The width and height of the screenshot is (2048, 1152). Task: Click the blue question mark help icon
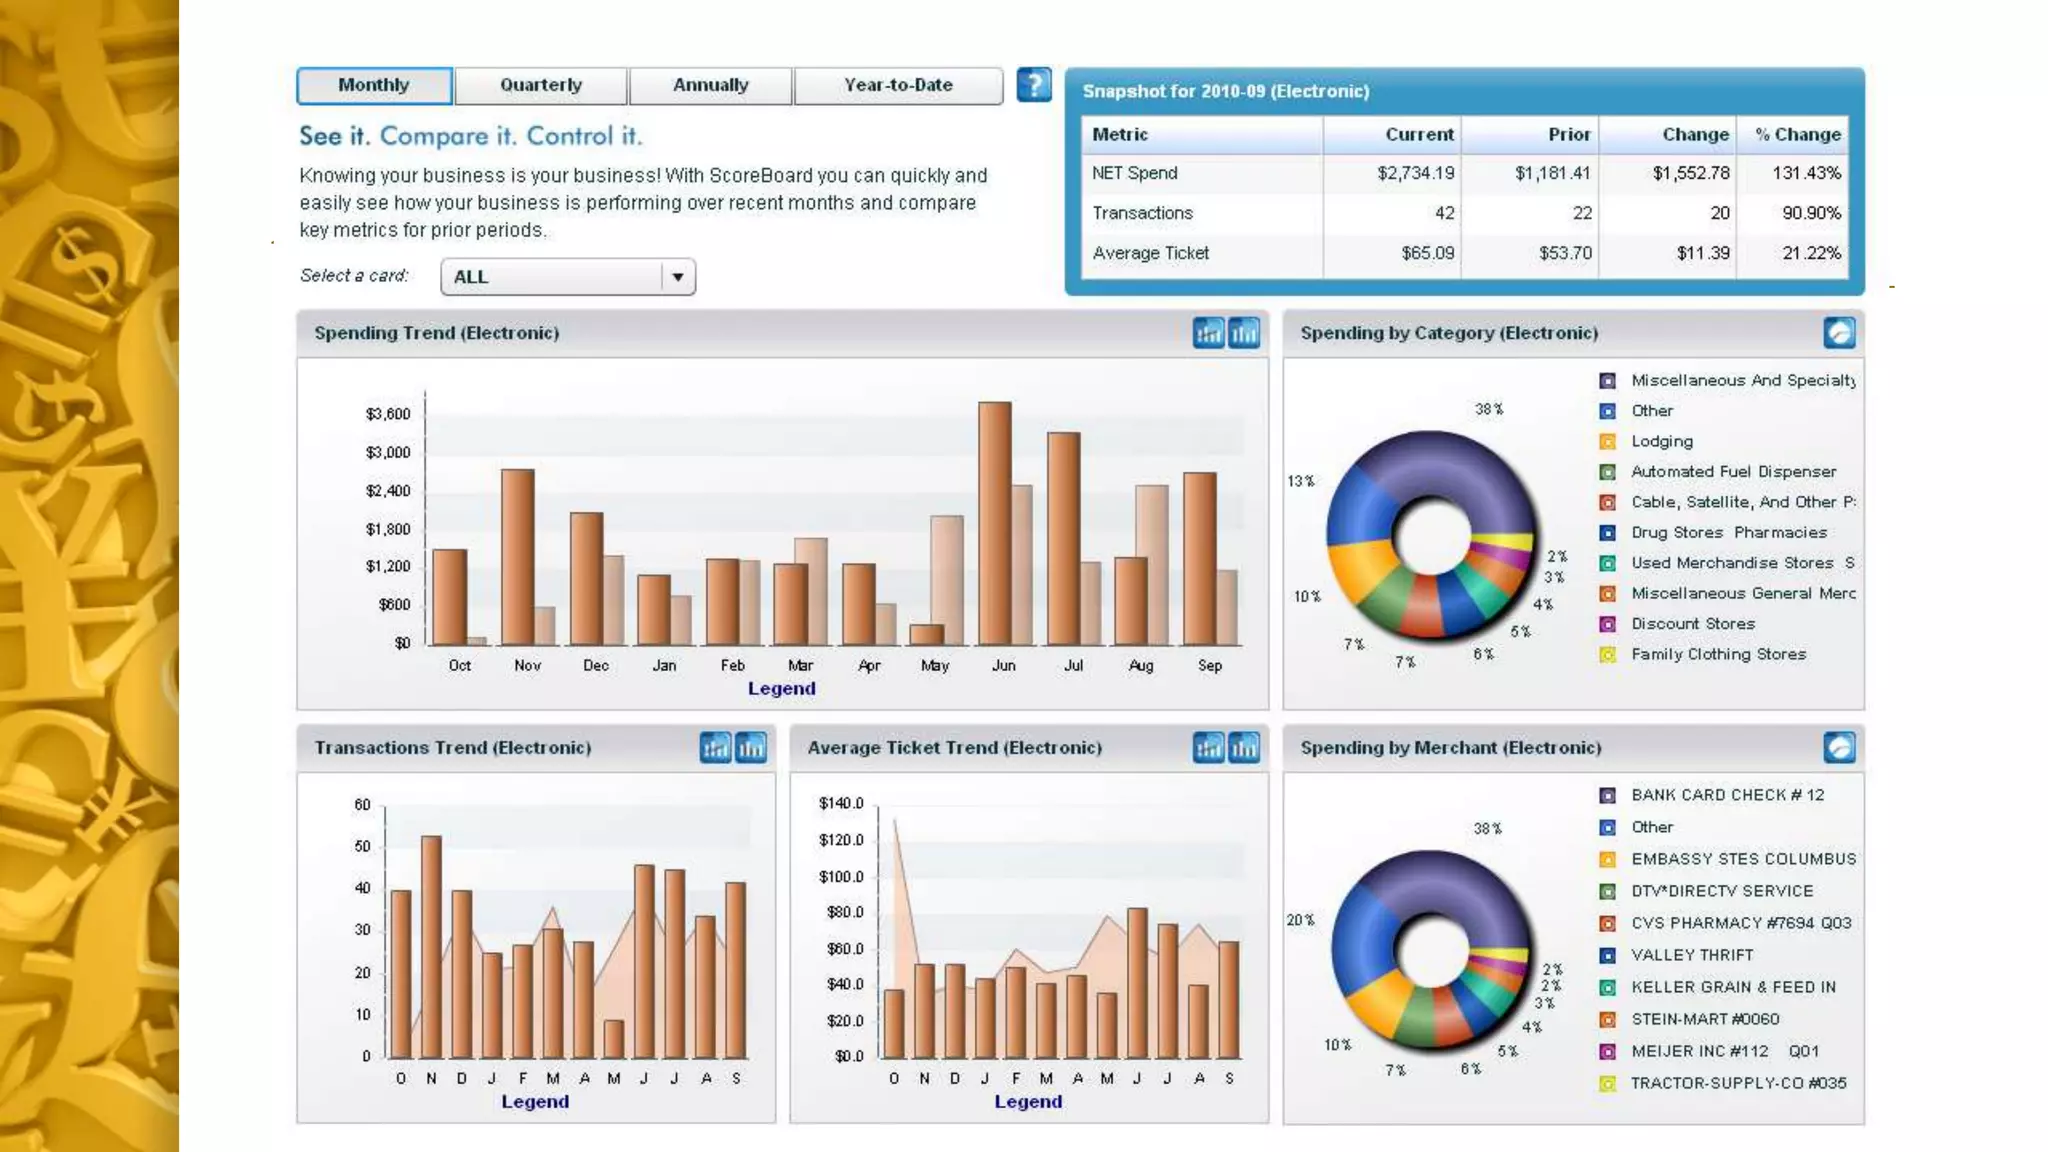[x=1033, y=85]
